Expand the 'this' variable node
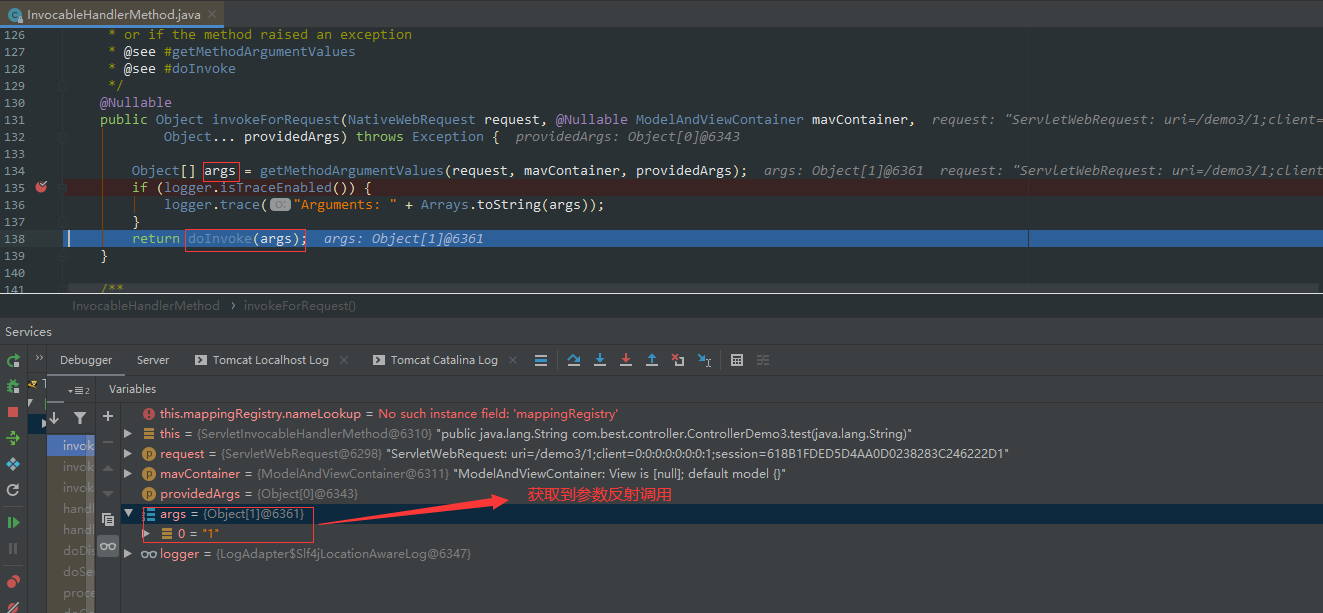Image resolution: width=1323 pixels, height=613 pixels. click(128, 434)
